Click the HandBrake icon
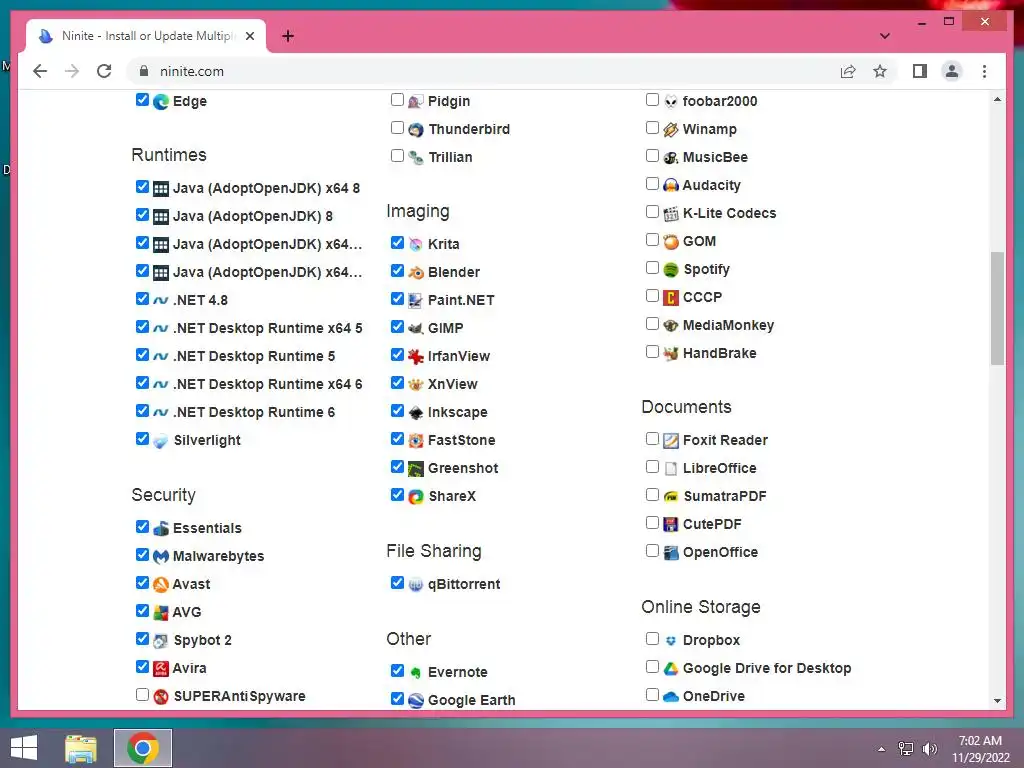Viewport: 1024px width, 768px height. [671, 354]
